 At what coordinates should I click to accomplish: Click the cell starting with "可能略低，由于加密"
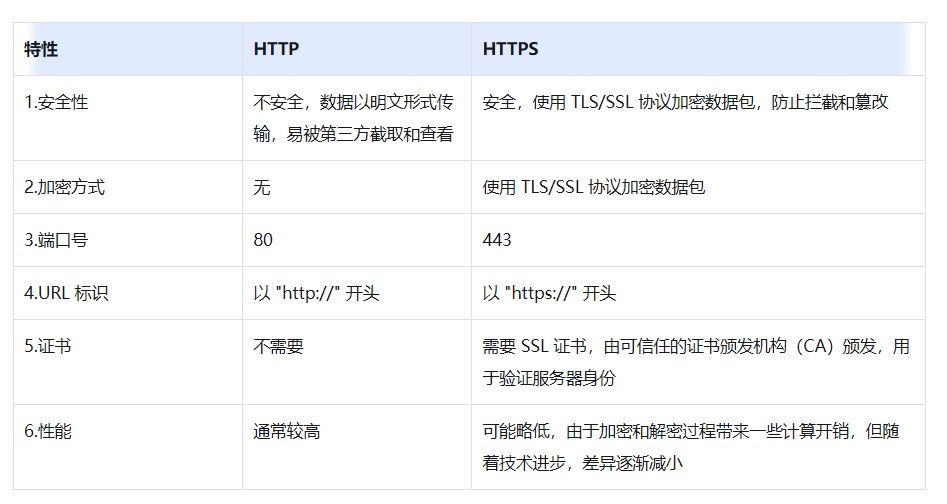pos(691,447)
